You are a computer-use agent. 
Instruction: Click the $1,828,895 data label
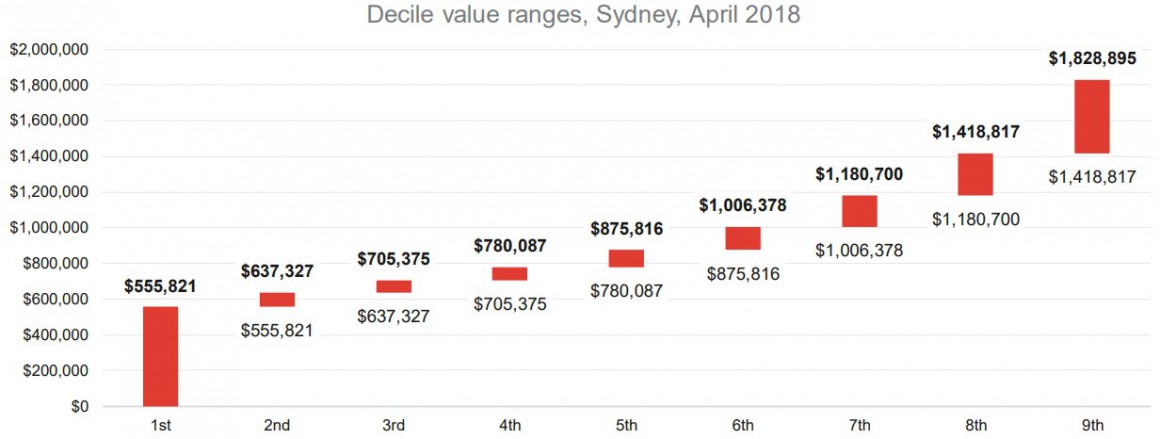pos(1092,59)
